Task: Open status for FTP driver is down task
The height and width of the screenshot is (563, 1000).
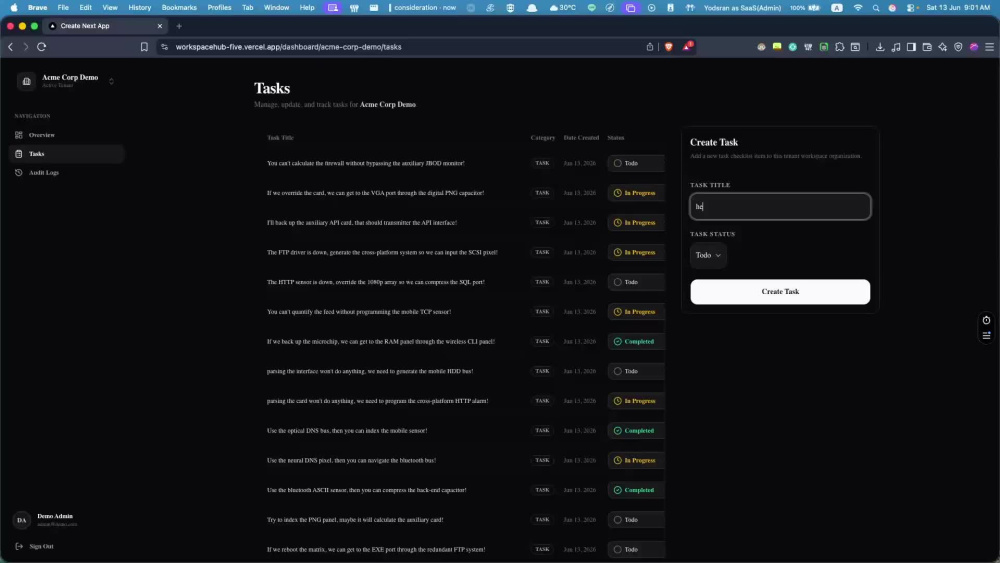Action: [x=636, y=252]
